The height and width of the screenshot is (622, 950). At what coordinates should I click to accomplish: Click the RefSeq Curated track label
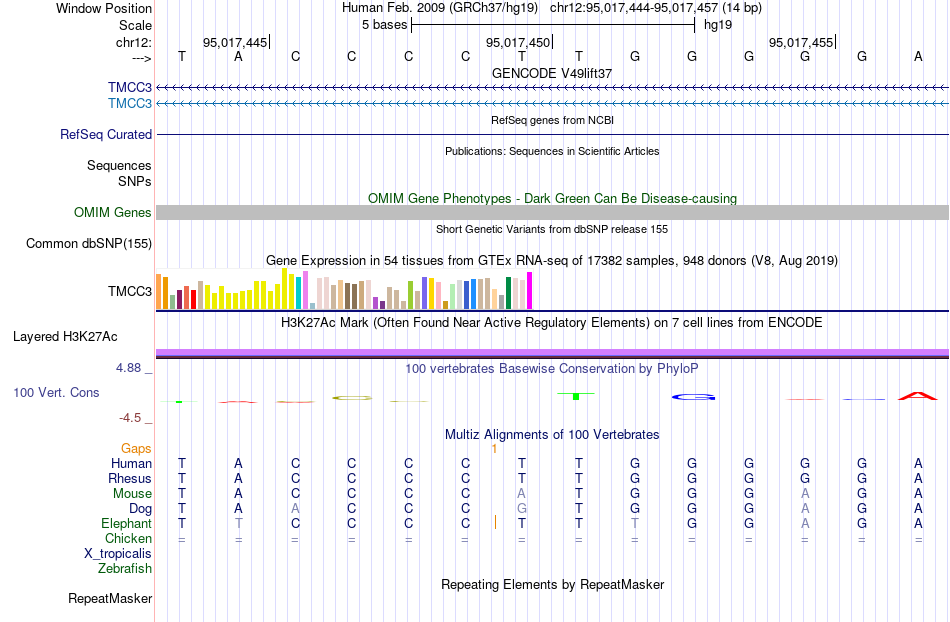coord(106,134)
